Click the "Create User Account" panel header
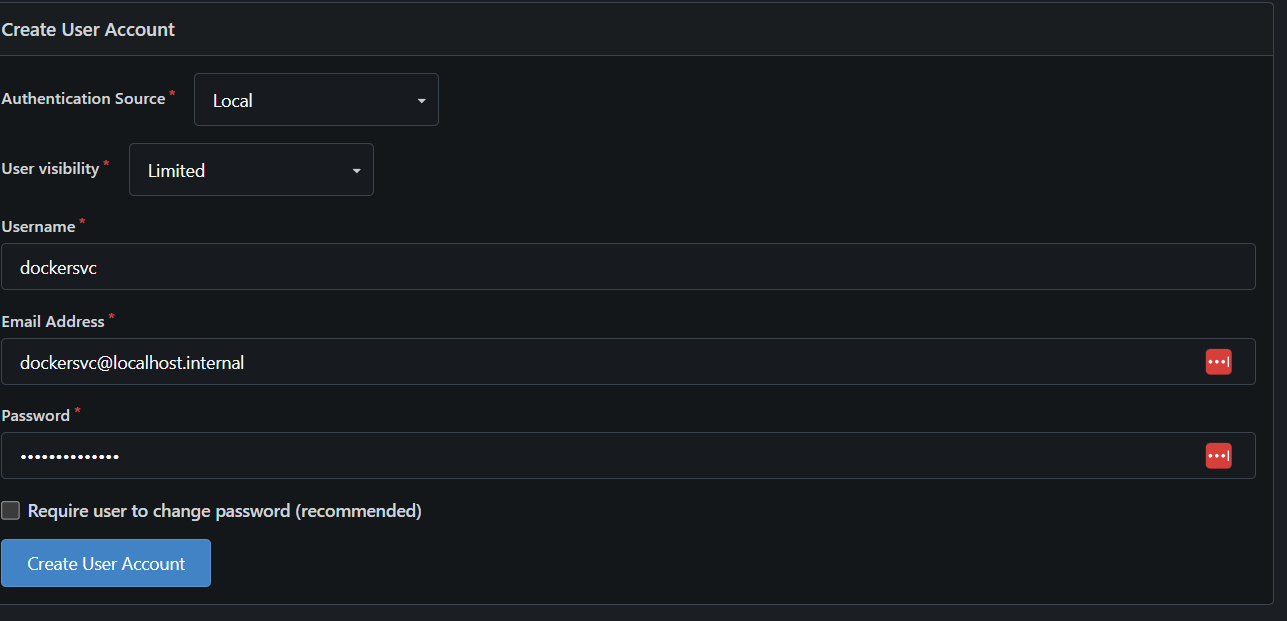The image size is (1287, 621). click(88, 30)
